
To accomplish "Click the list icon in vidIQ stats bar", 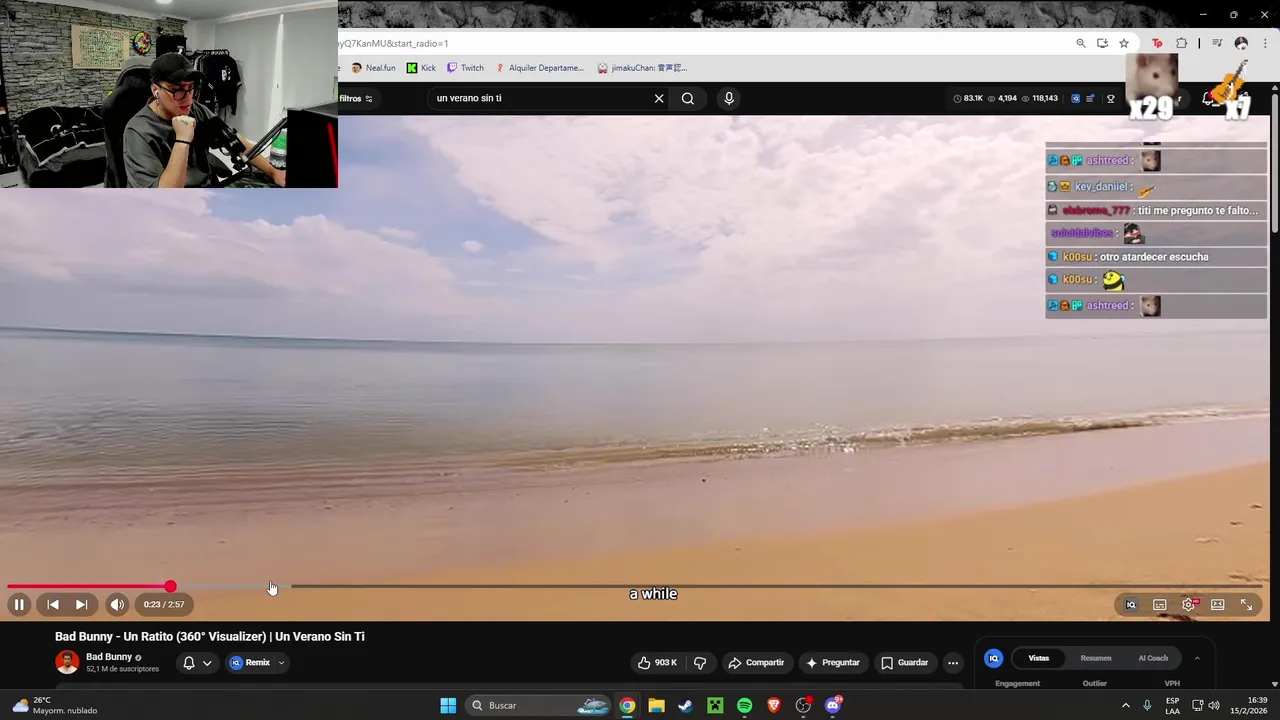I will (1090, 98).
